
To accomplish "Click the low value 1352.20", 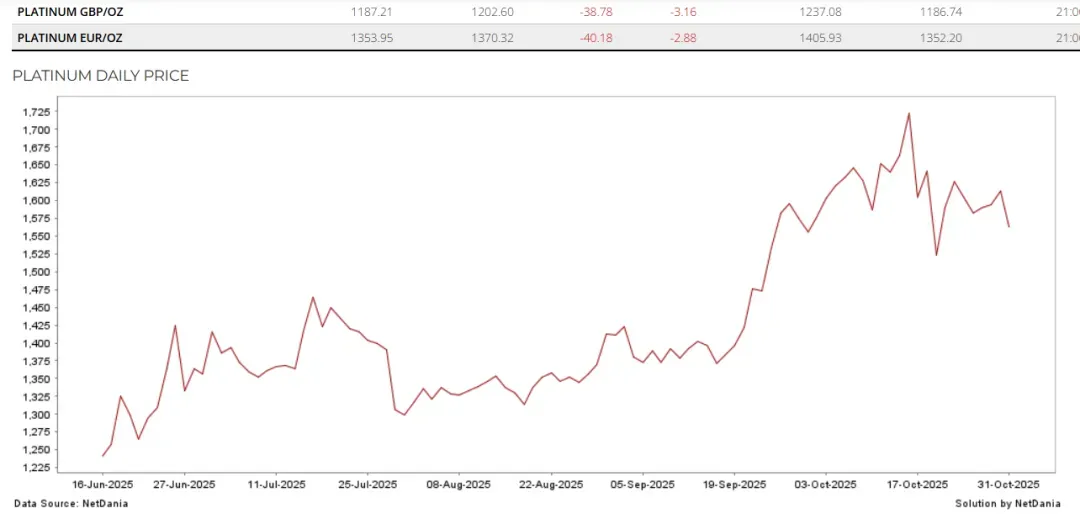I will point(941,38).
